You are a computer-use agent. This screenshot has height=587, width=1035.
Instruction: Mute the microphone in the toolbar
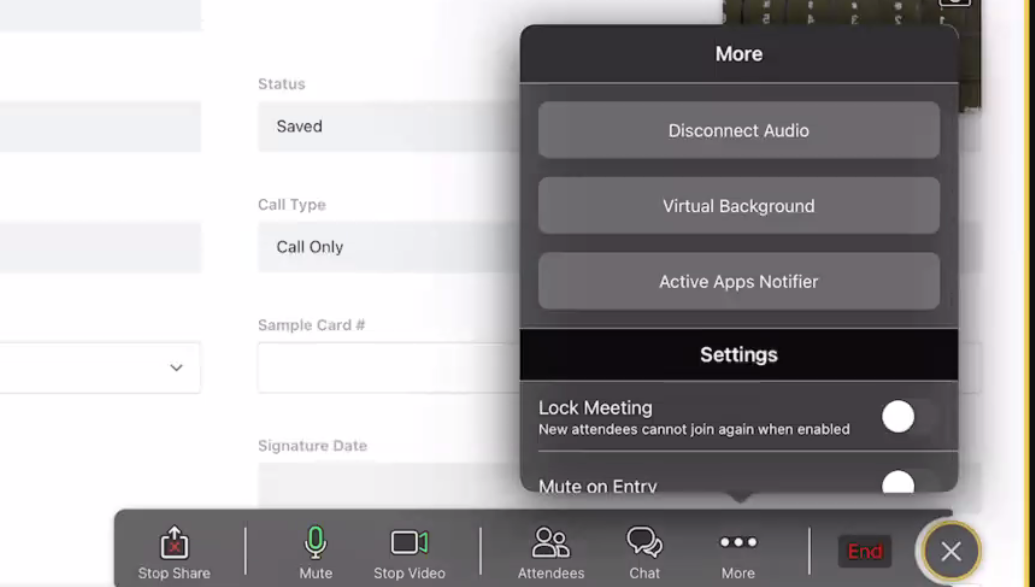[x=315, y=543]
